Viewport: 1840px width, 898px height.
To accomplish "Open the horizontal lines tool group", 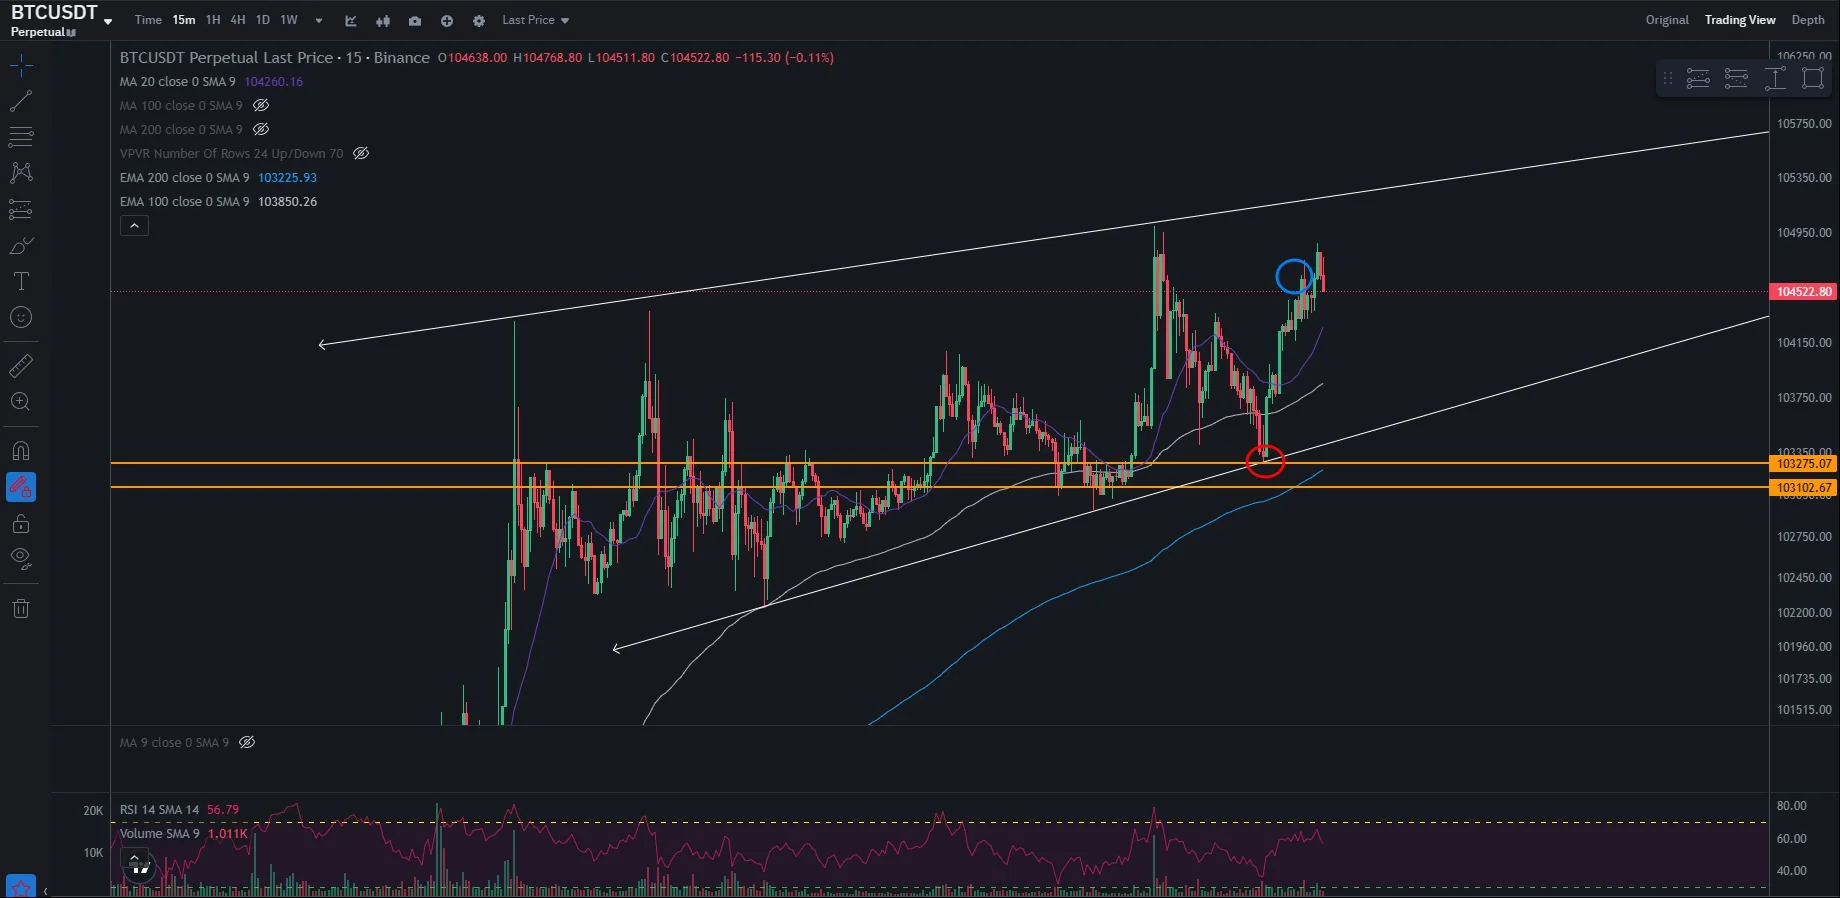I will tap(21, 137).
